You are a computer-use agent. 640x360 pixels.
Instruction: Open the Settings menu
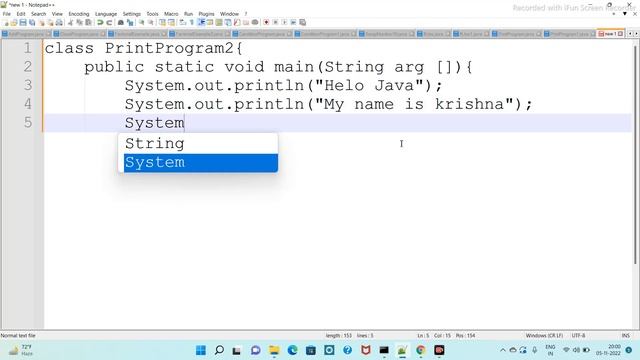coord(131,14)
